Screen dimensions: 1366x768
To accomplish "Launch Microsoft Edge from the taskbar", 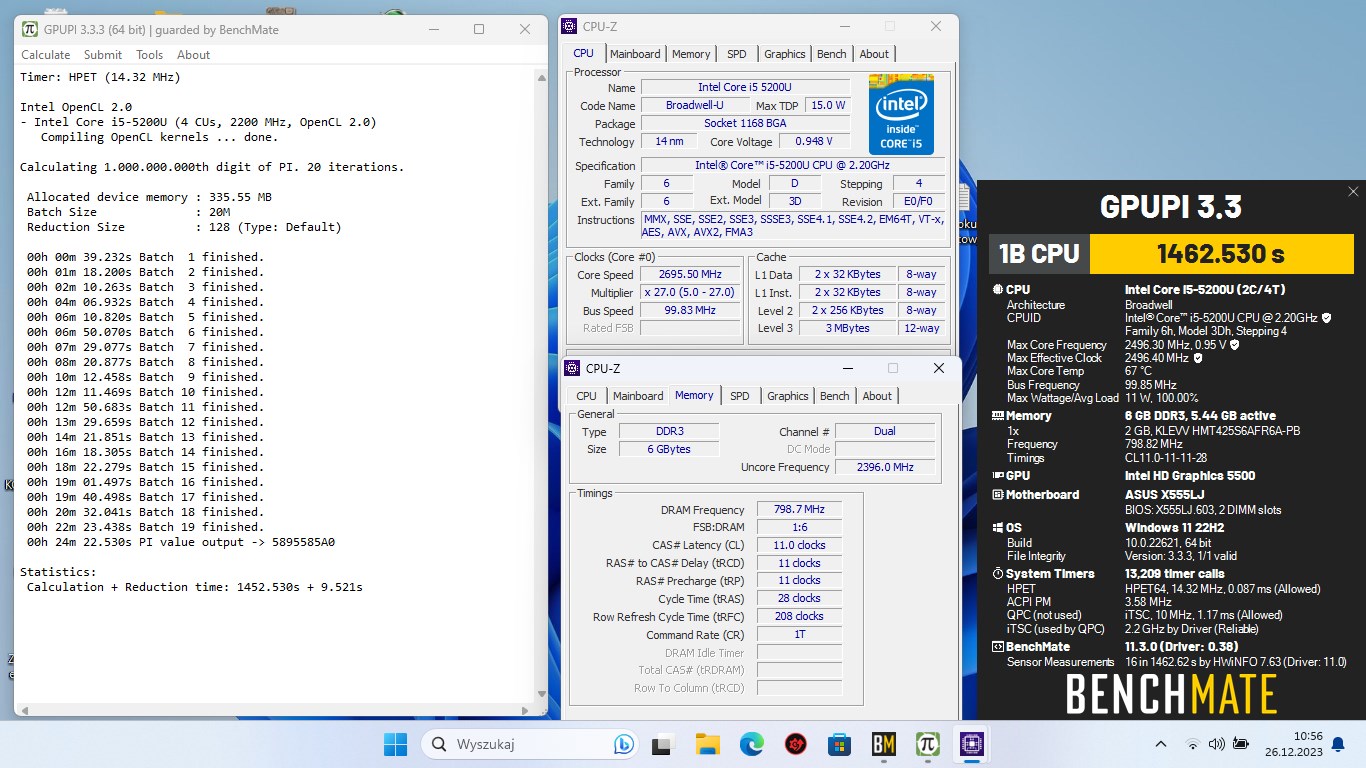I will [x=752, y=745].
